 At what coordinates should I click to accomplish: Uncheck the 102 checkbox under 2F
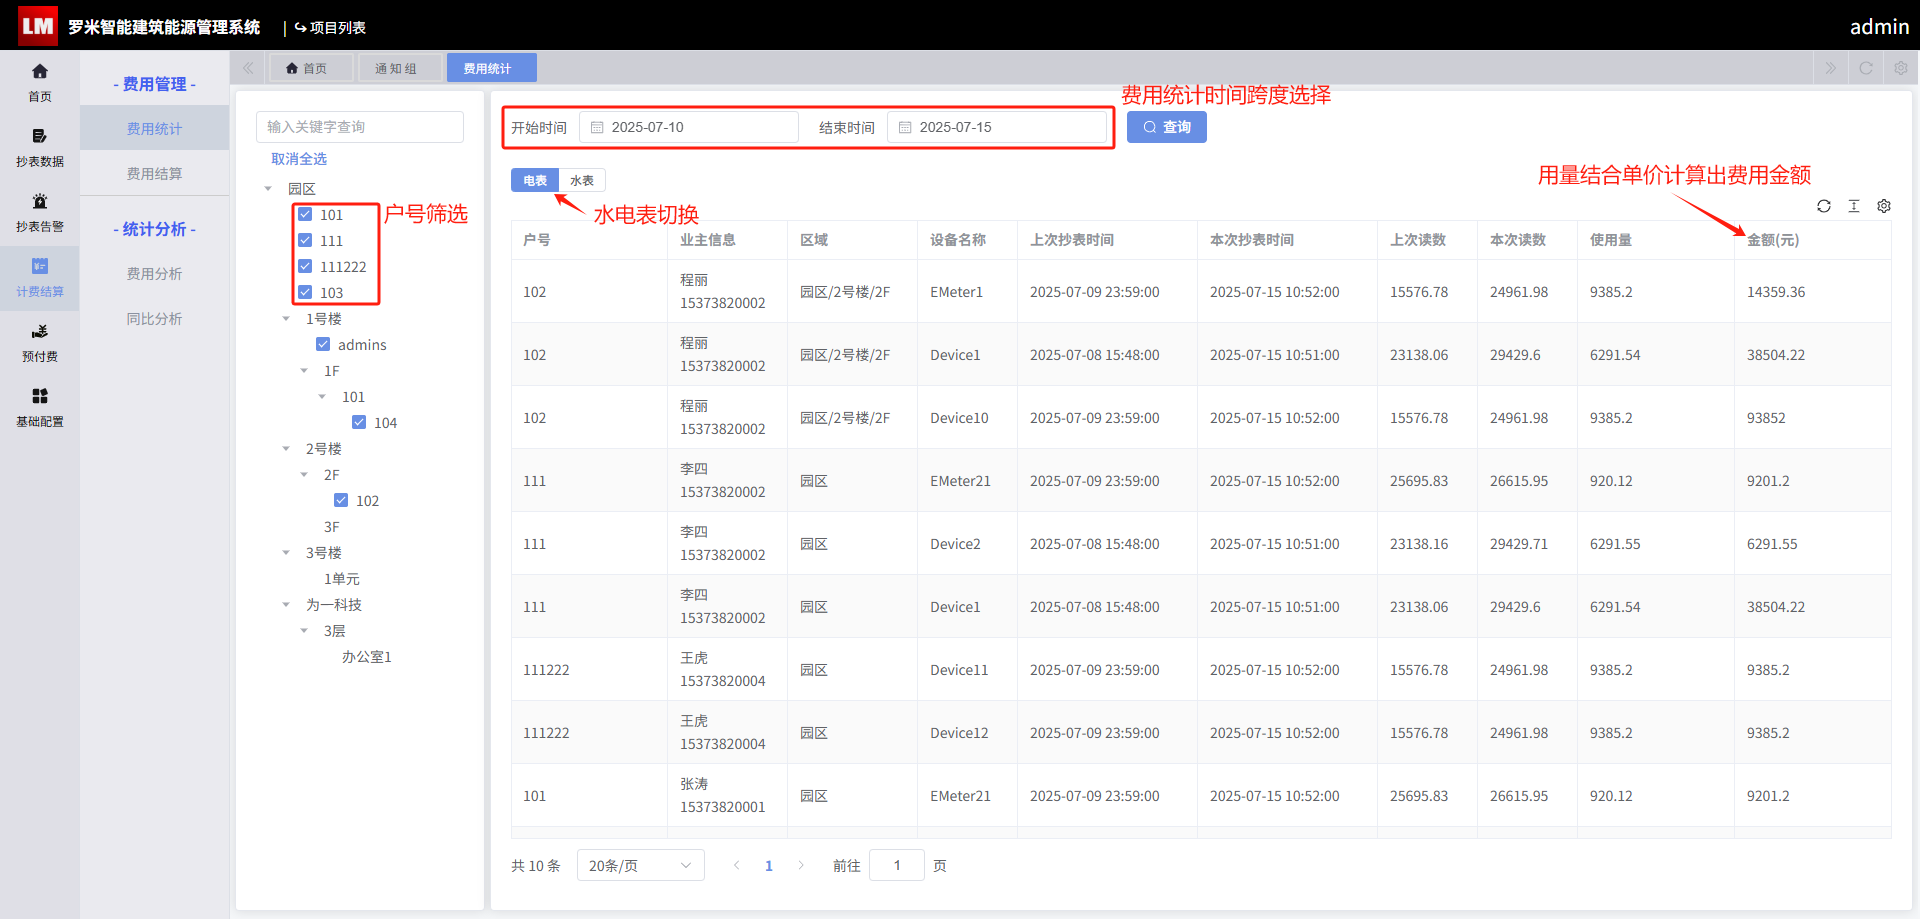point(341,500)
